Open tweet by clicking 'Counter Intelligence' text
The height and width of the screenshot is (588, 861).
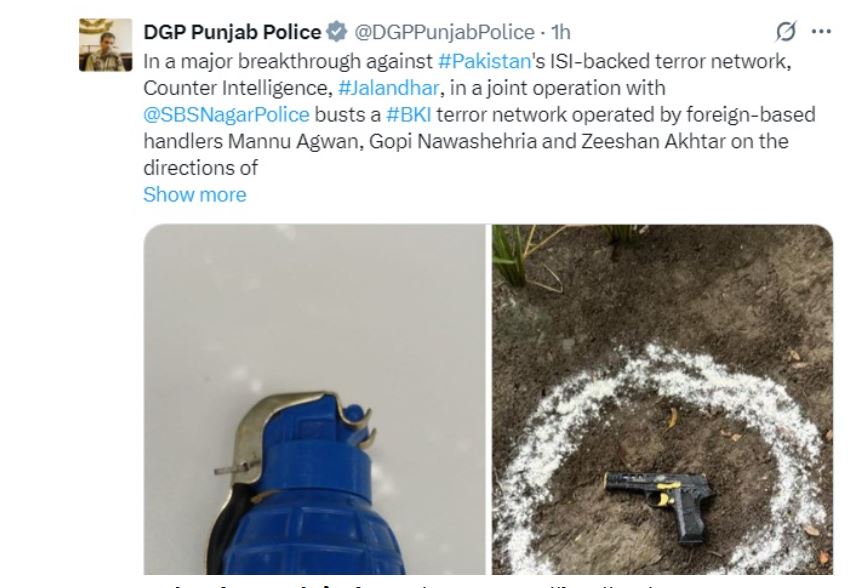click(236, 88)
